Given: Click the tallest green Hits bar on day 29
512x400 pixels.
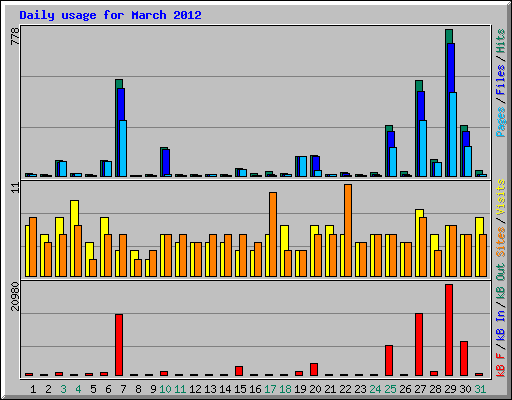Looking at the screenshot, I should point(449,36).
